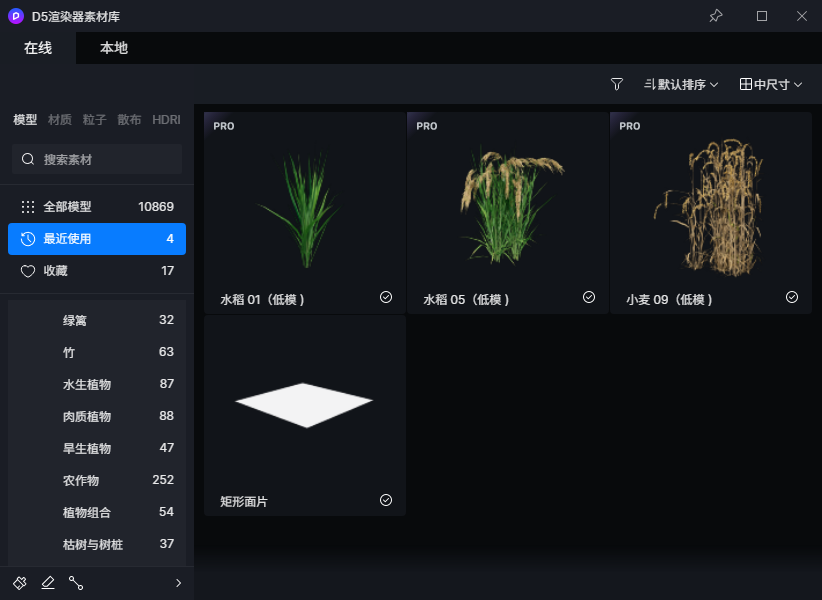Click the 水稻 01（低模）name label
822x600 pixels.
(x=263, y=300)
